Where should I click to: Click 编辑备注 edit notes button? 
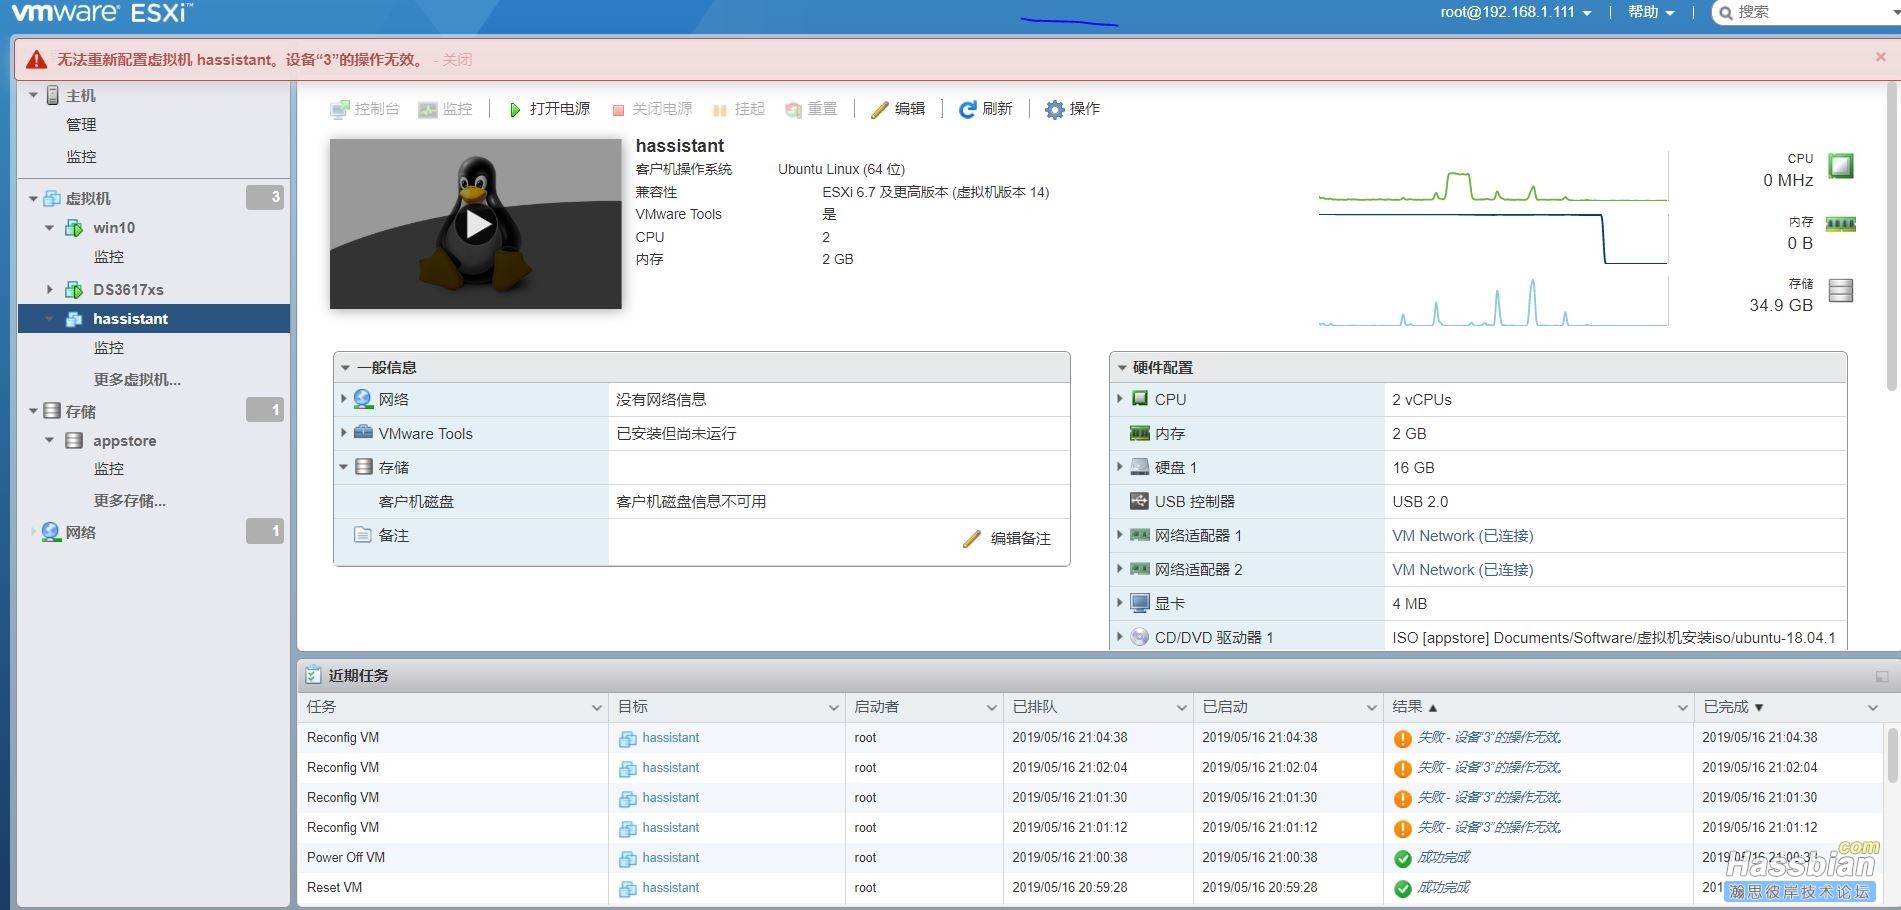1006,538
